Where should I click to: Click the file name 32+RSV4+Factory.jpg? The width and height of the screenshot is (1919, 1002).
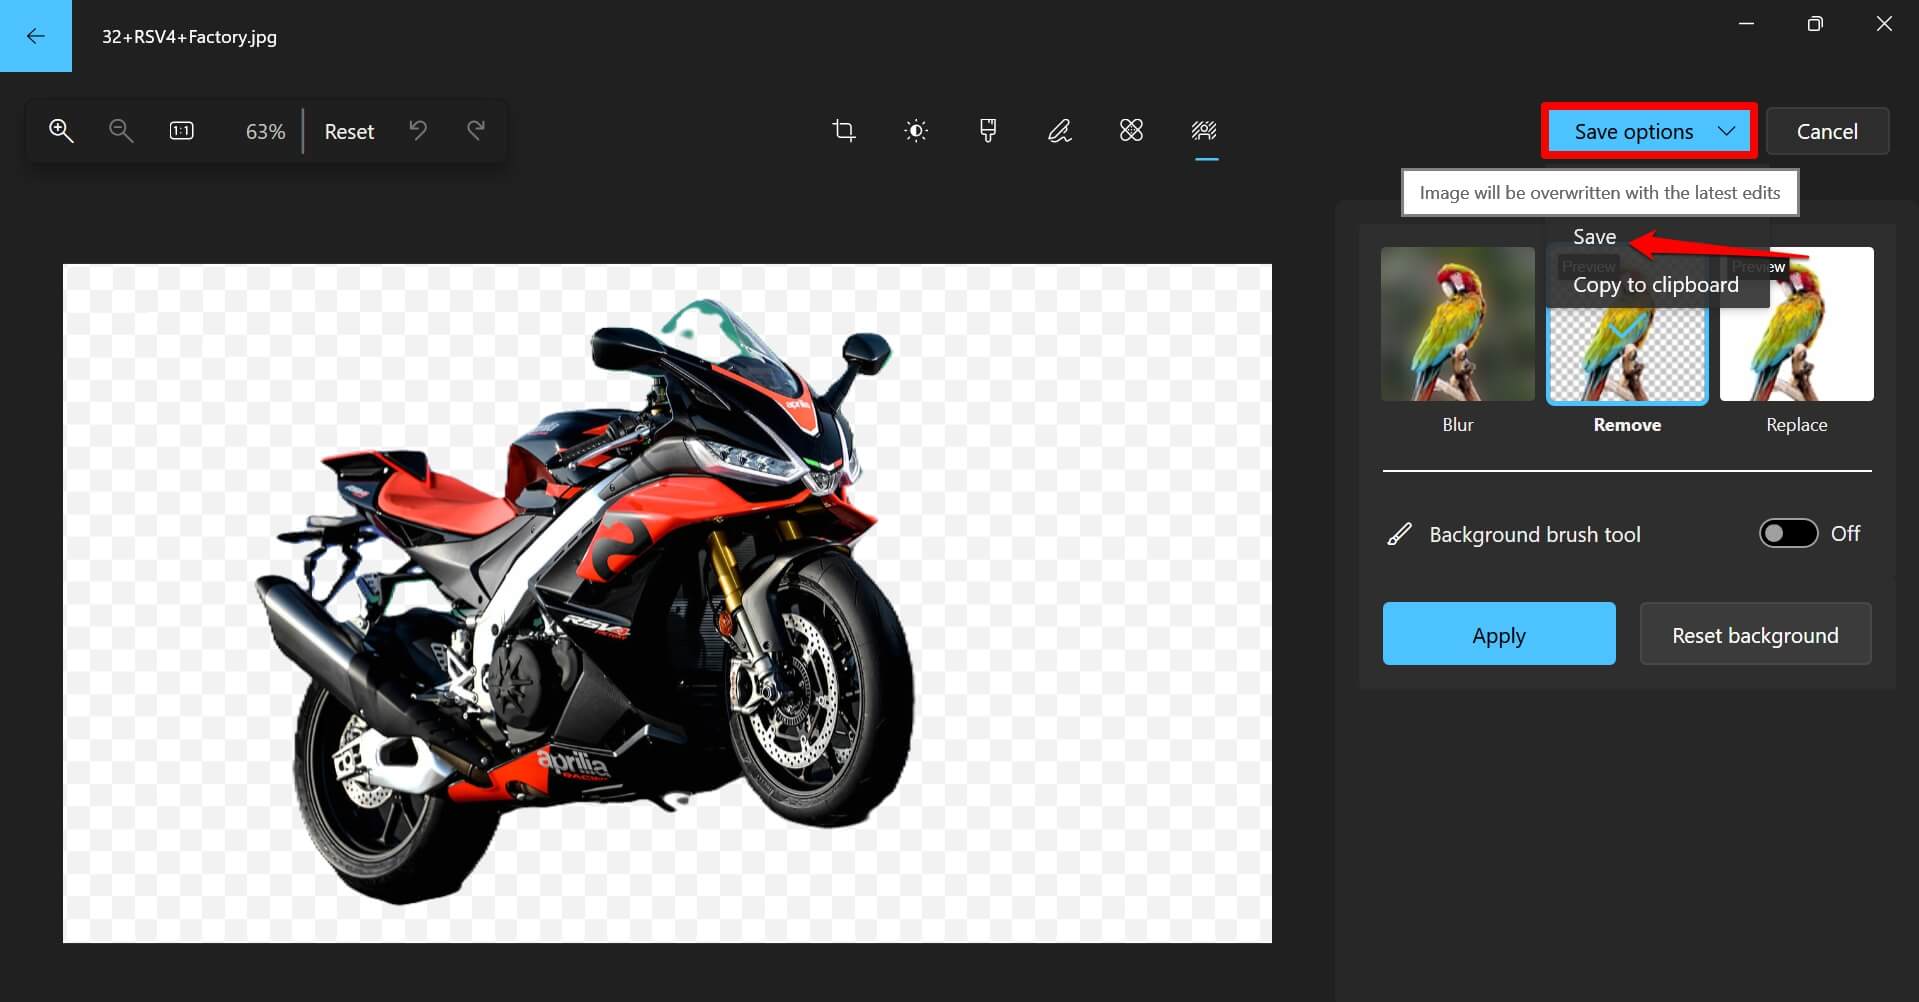click(x=189, y=37)
